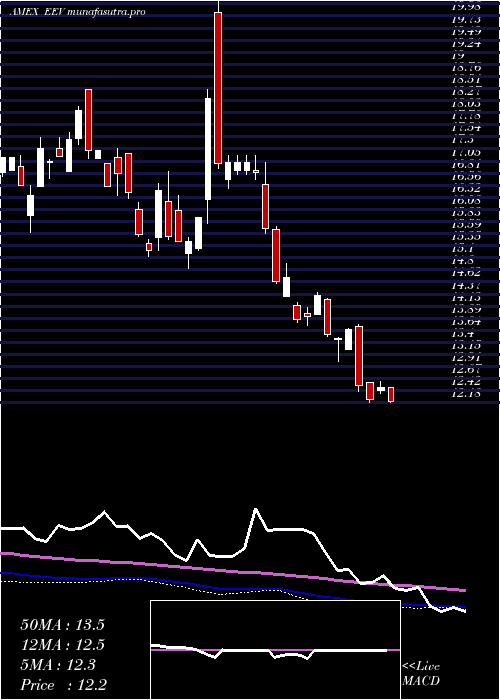
Task: Click the 19.49 price axis label
Action: coord(466,32)
